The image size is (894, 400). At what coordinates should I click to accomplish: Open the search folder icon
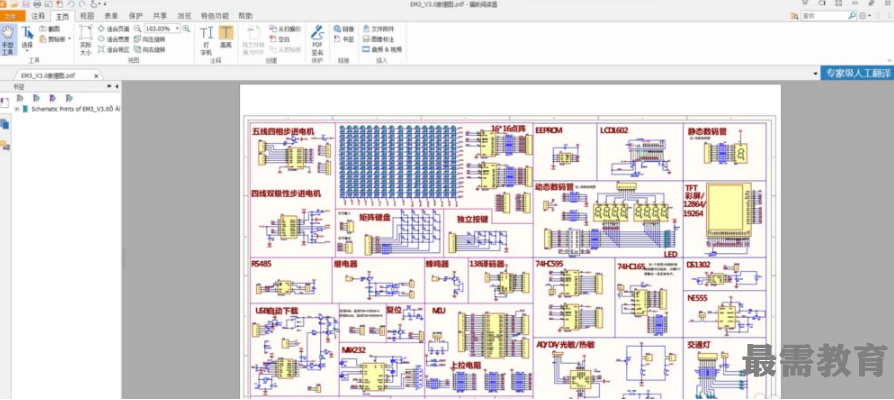[x=795, y=16]
